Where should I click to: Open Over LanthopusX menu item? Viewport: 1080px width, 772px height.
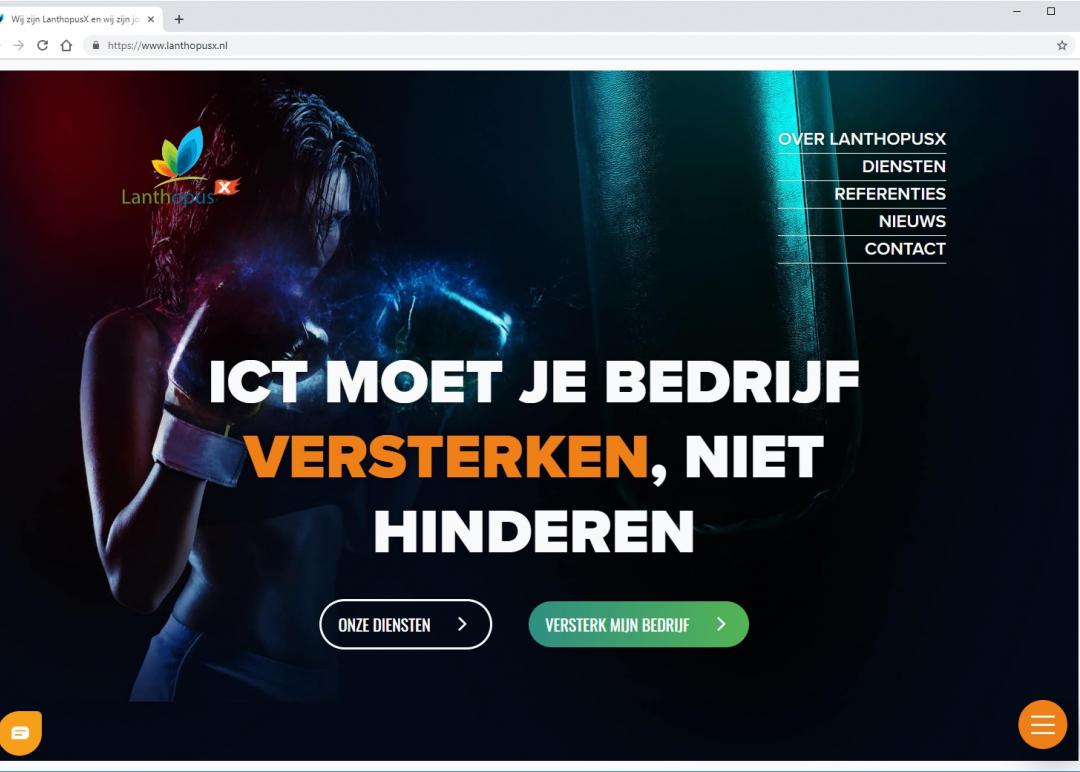tap(862, 139)
